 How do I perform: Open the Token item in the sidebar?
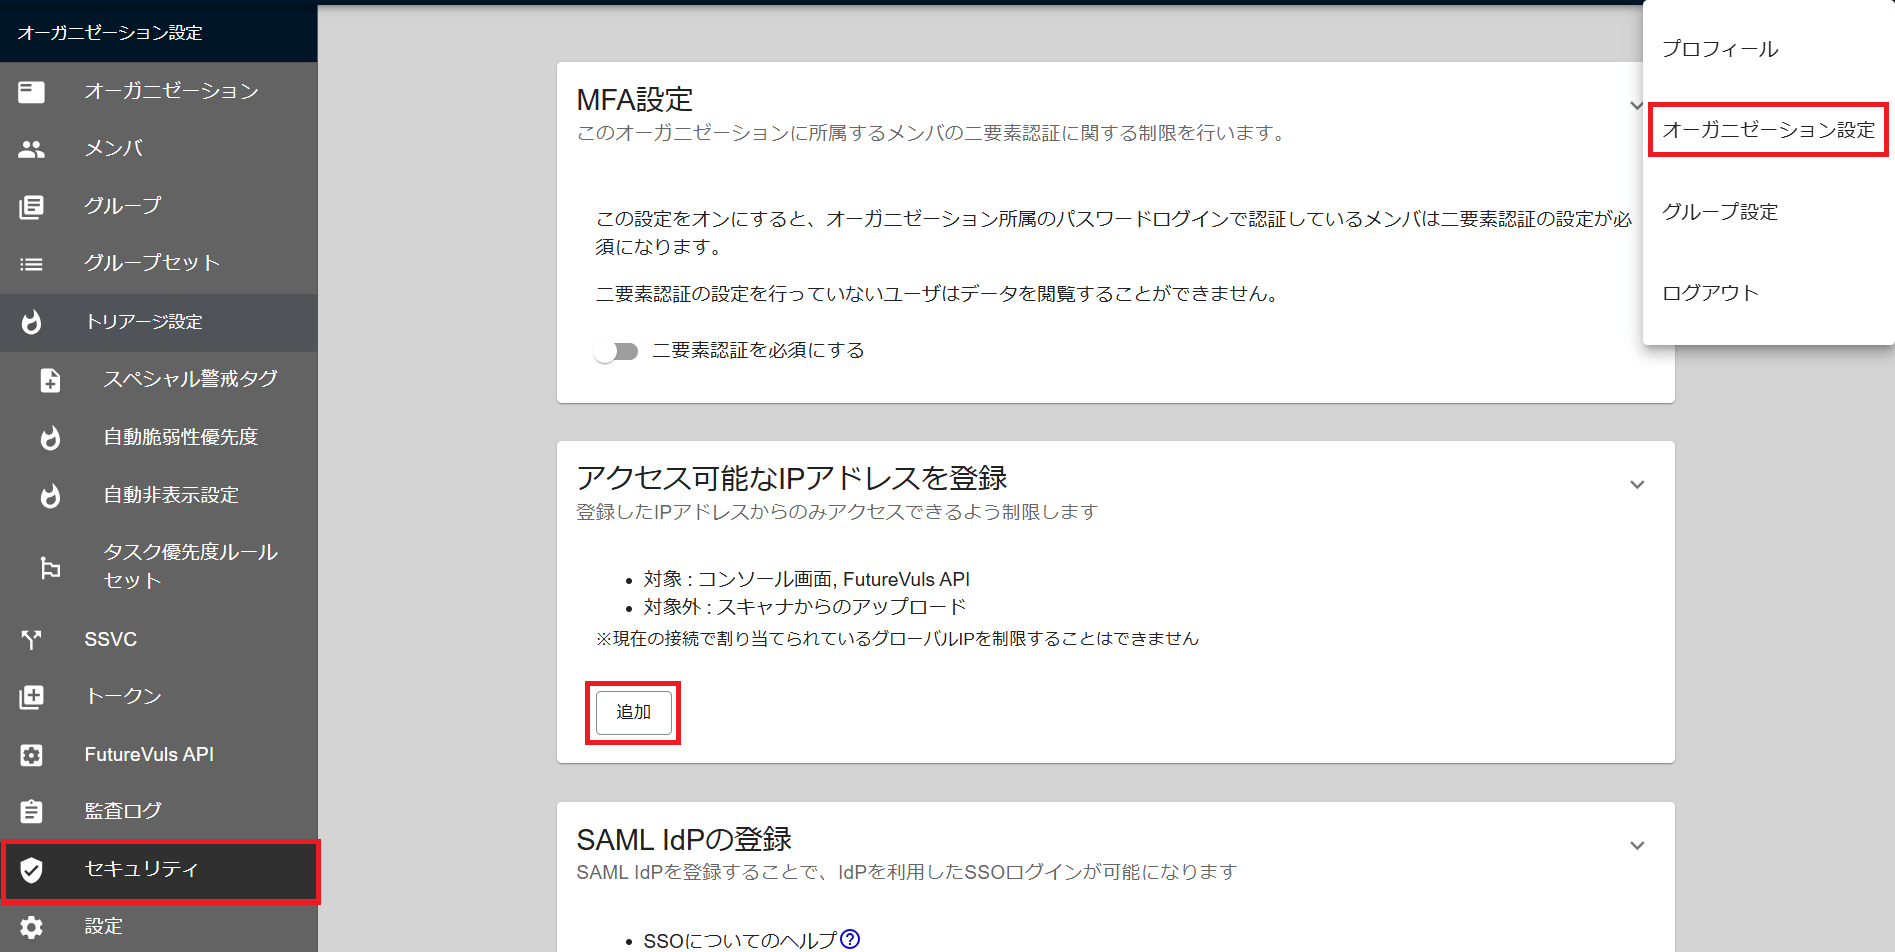123,696
